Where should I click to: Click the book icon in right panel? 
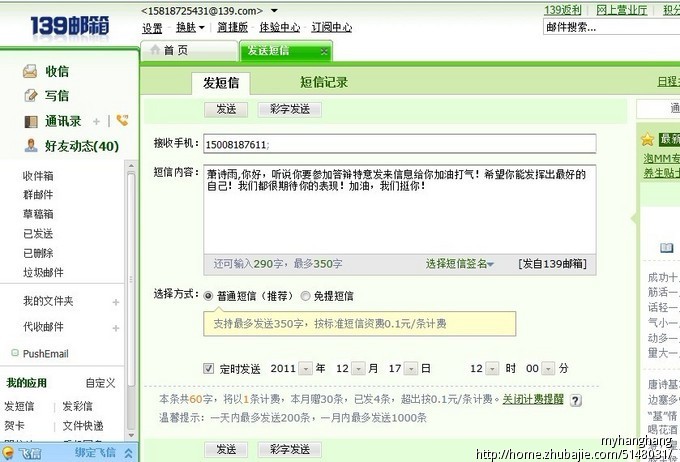pos(667,248)
